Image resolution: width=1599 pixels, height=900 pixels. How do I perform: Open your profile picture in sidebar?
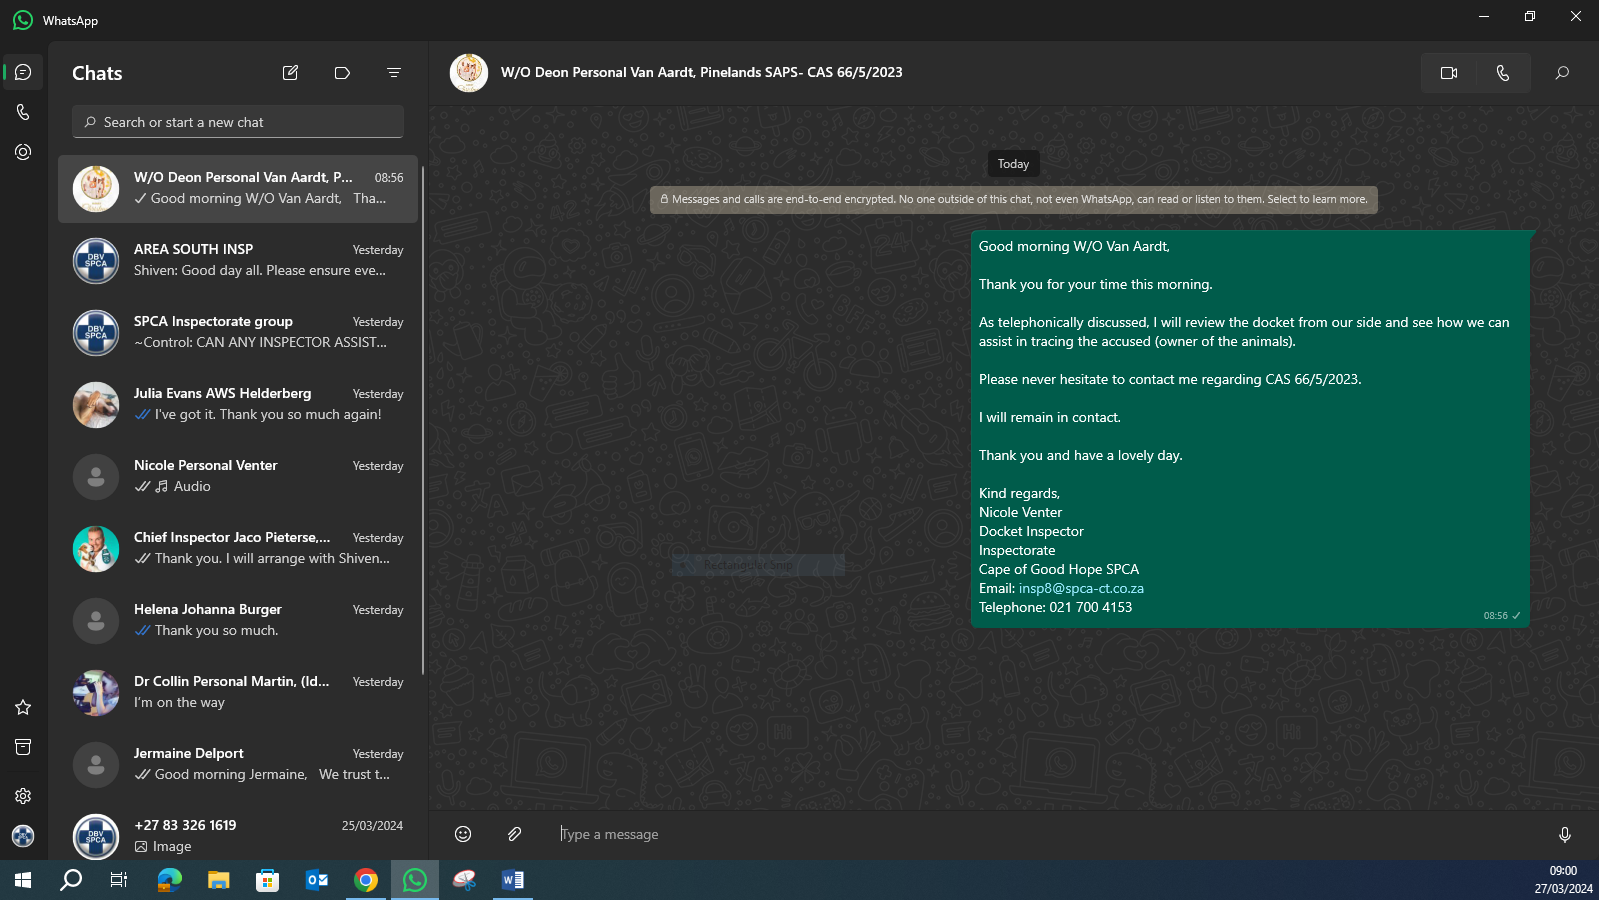click(x=23, y=836)
